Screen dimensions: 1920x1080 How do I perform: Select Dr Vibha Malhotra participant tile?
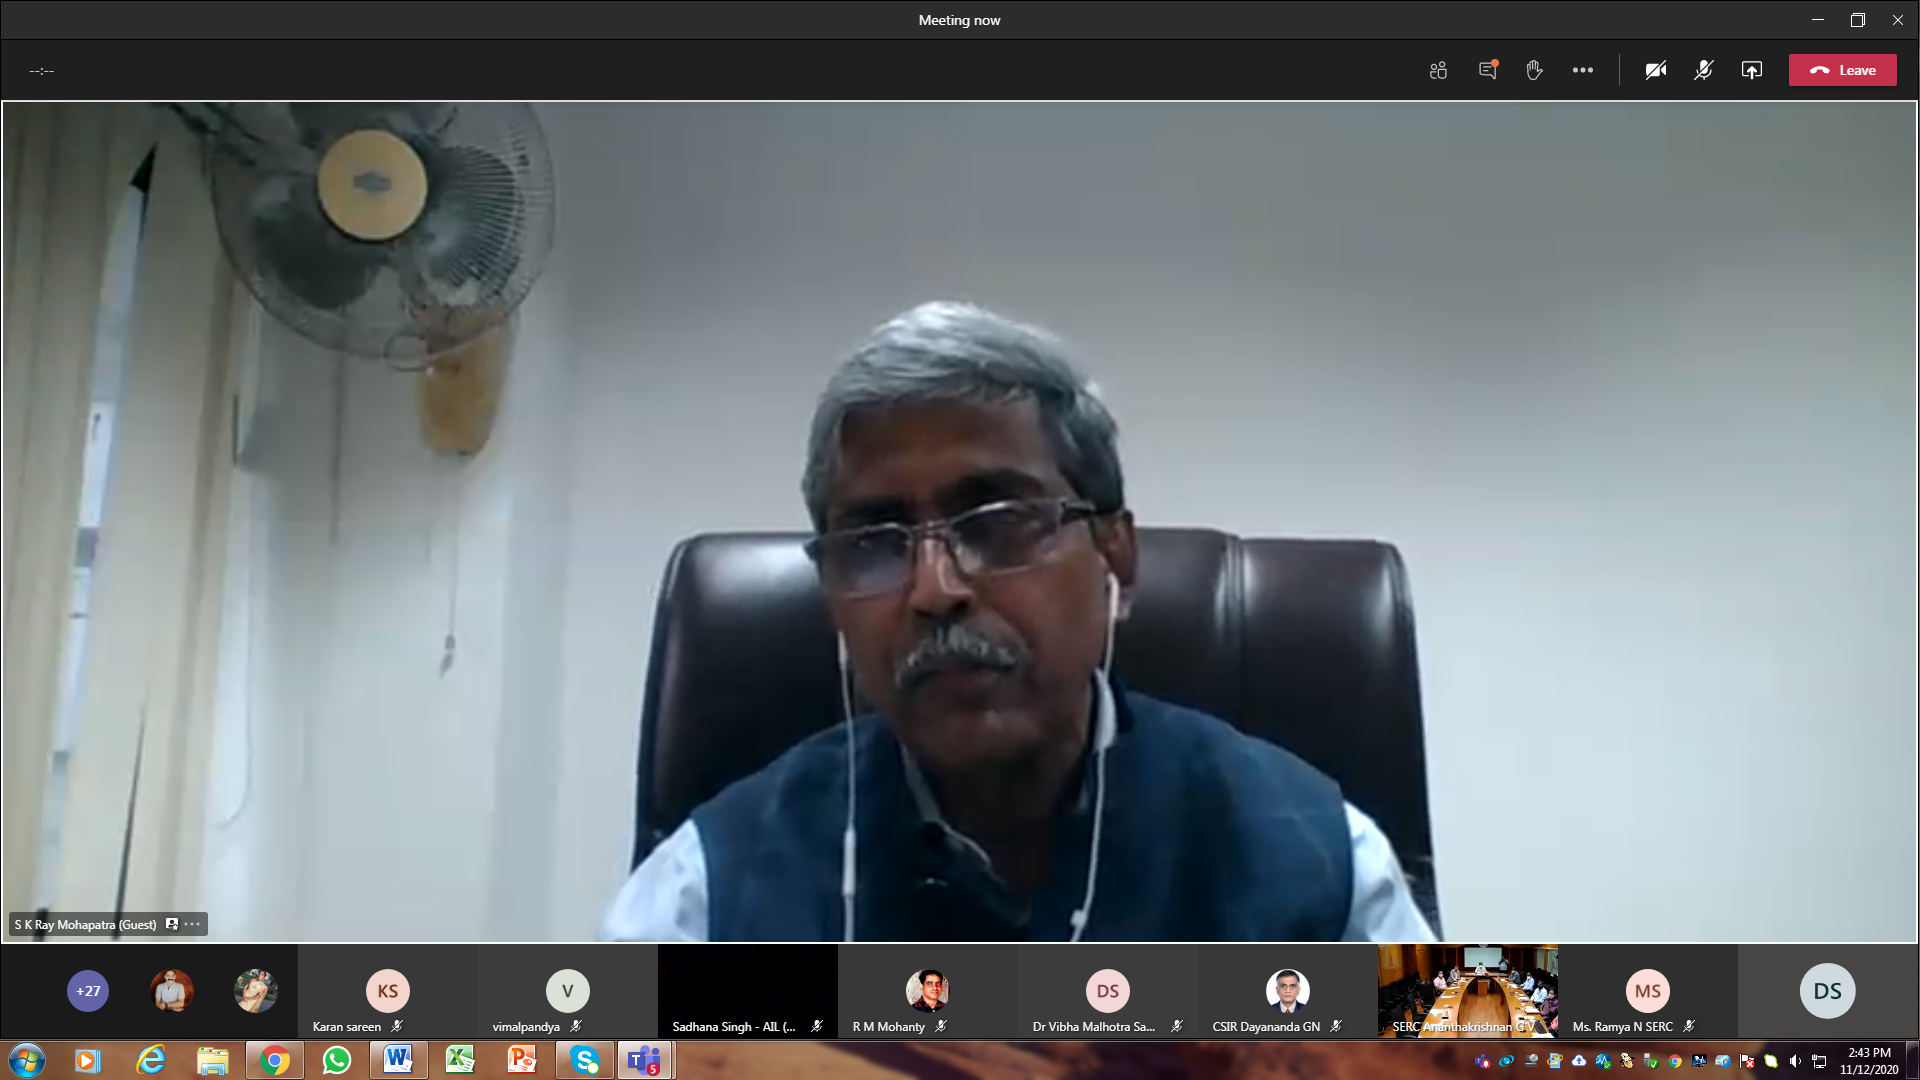pyautogui.click(x=1108, y=991)
